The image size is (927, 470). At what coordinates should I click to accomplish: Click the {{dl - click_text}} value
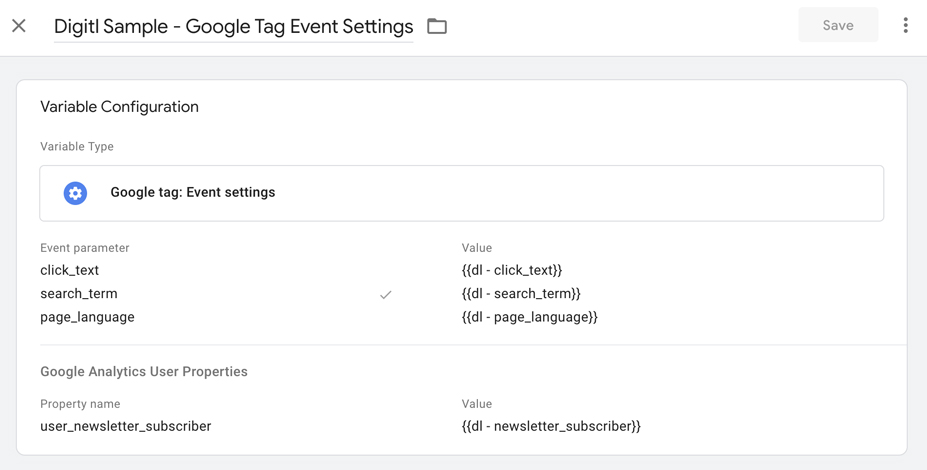click(511, 270)
